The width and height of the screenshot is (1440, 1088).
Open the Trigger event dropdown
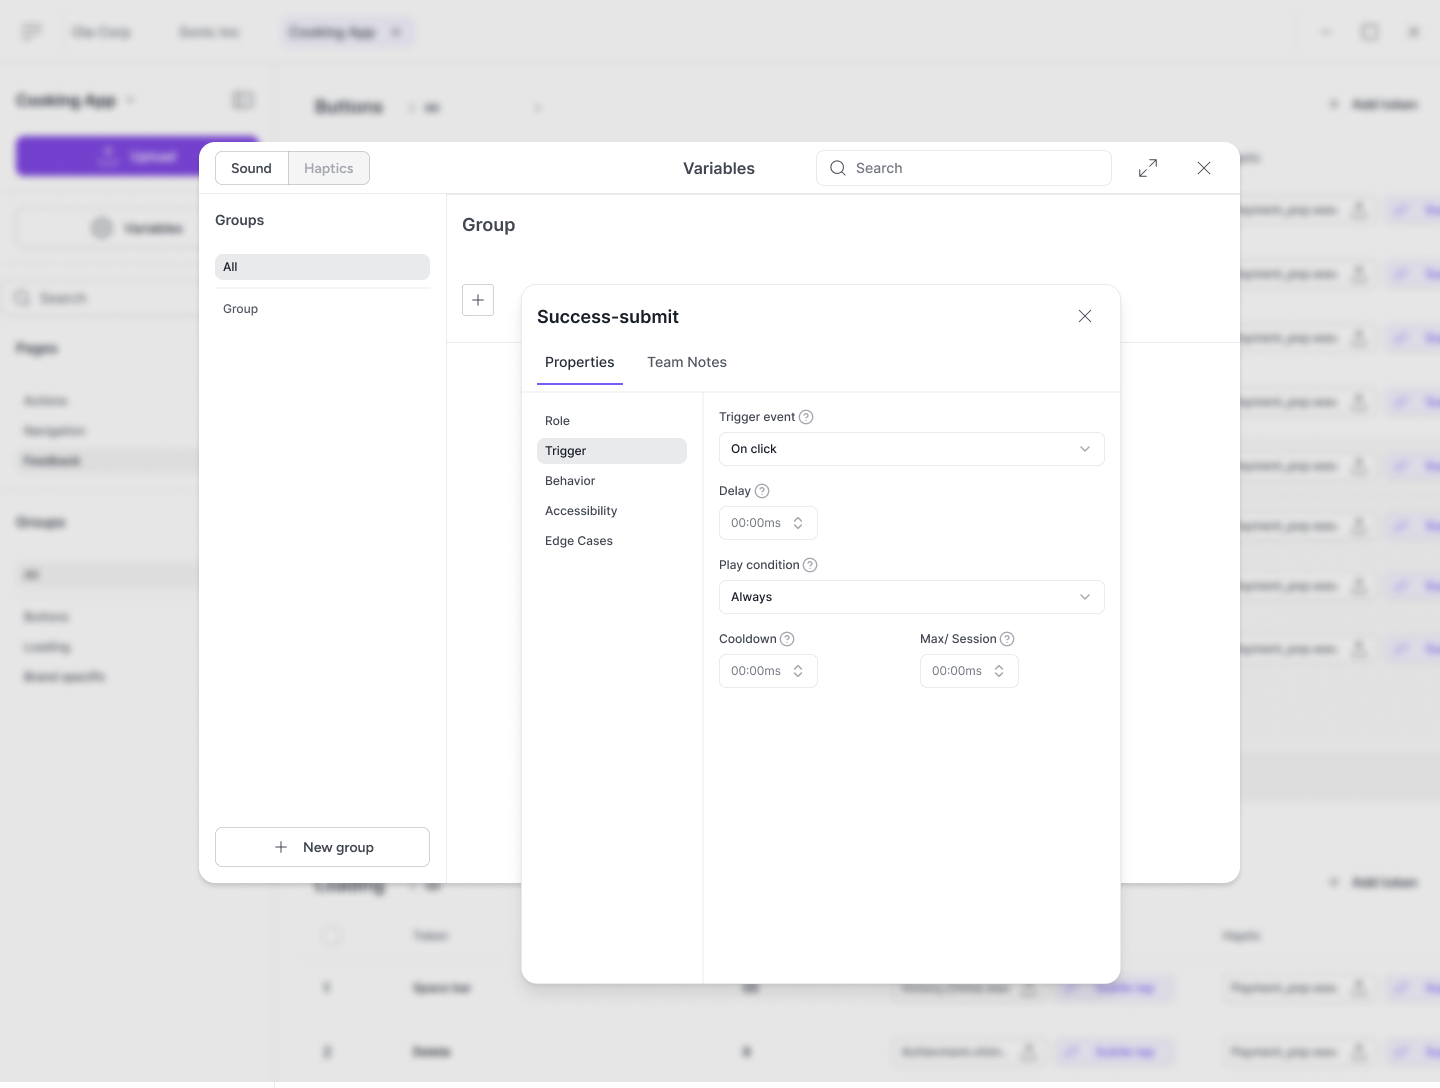[x=912, y=449]
